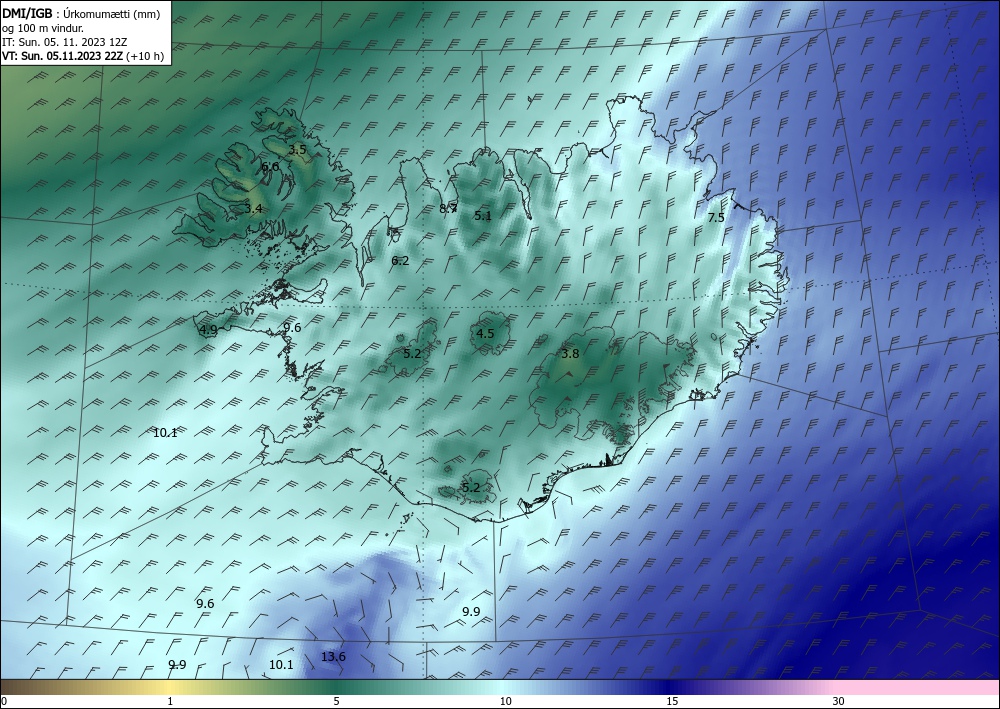Click the color scale tick labeled 0
The image size is (1000, 709).
pyautogui.click(x=4, y=701)
